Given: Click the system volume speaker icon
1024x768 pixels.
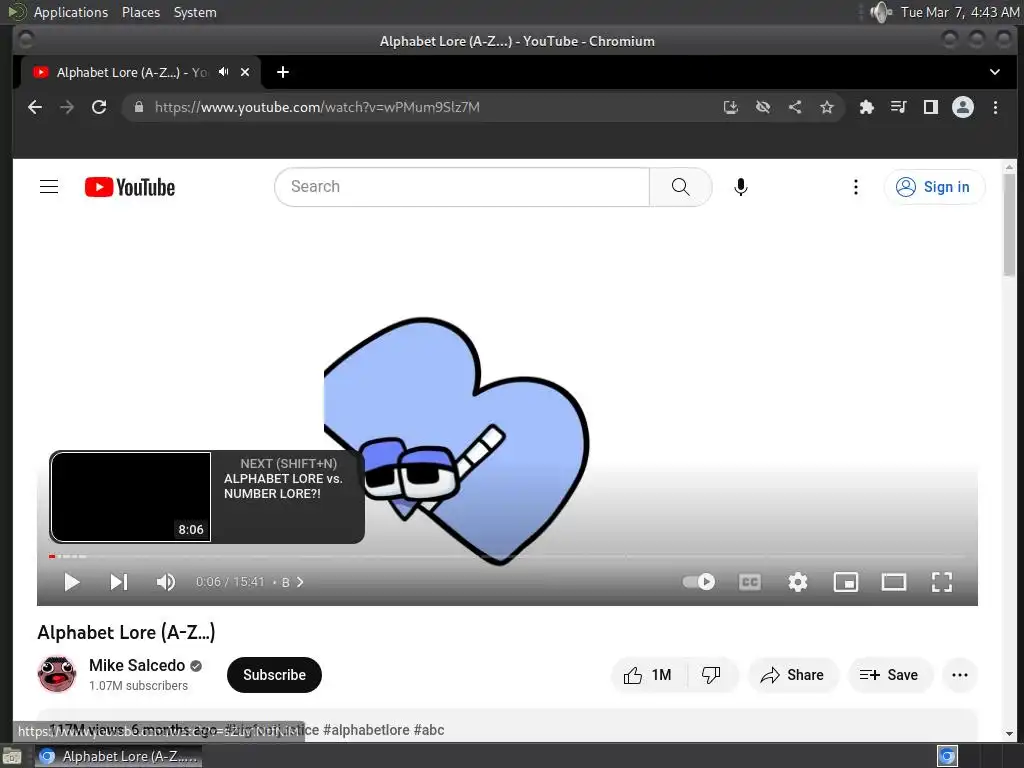Looking at the screenshot, I should [x=880, y=12].
